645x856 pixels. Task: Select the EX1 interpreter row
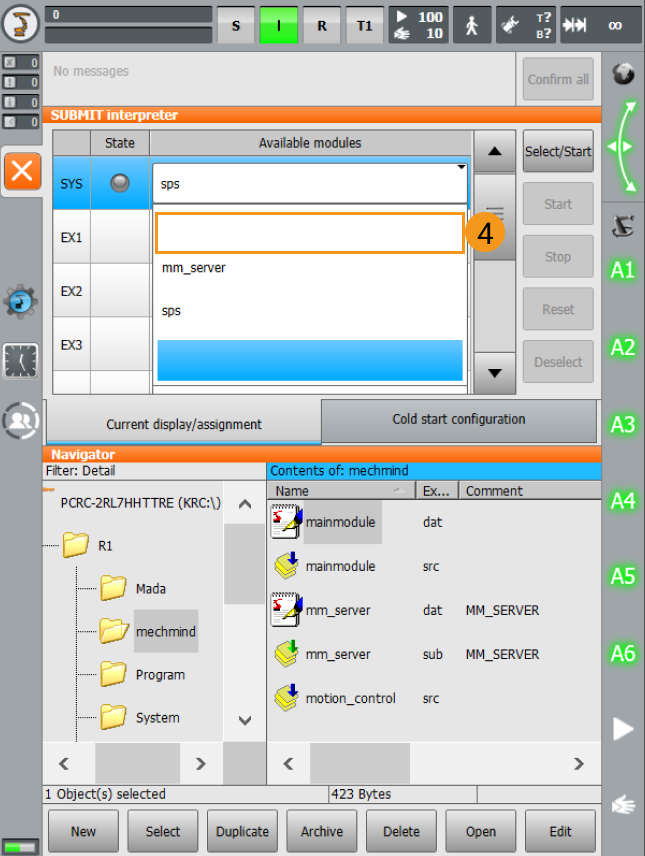pyautogui.click(x=72, y=237)
